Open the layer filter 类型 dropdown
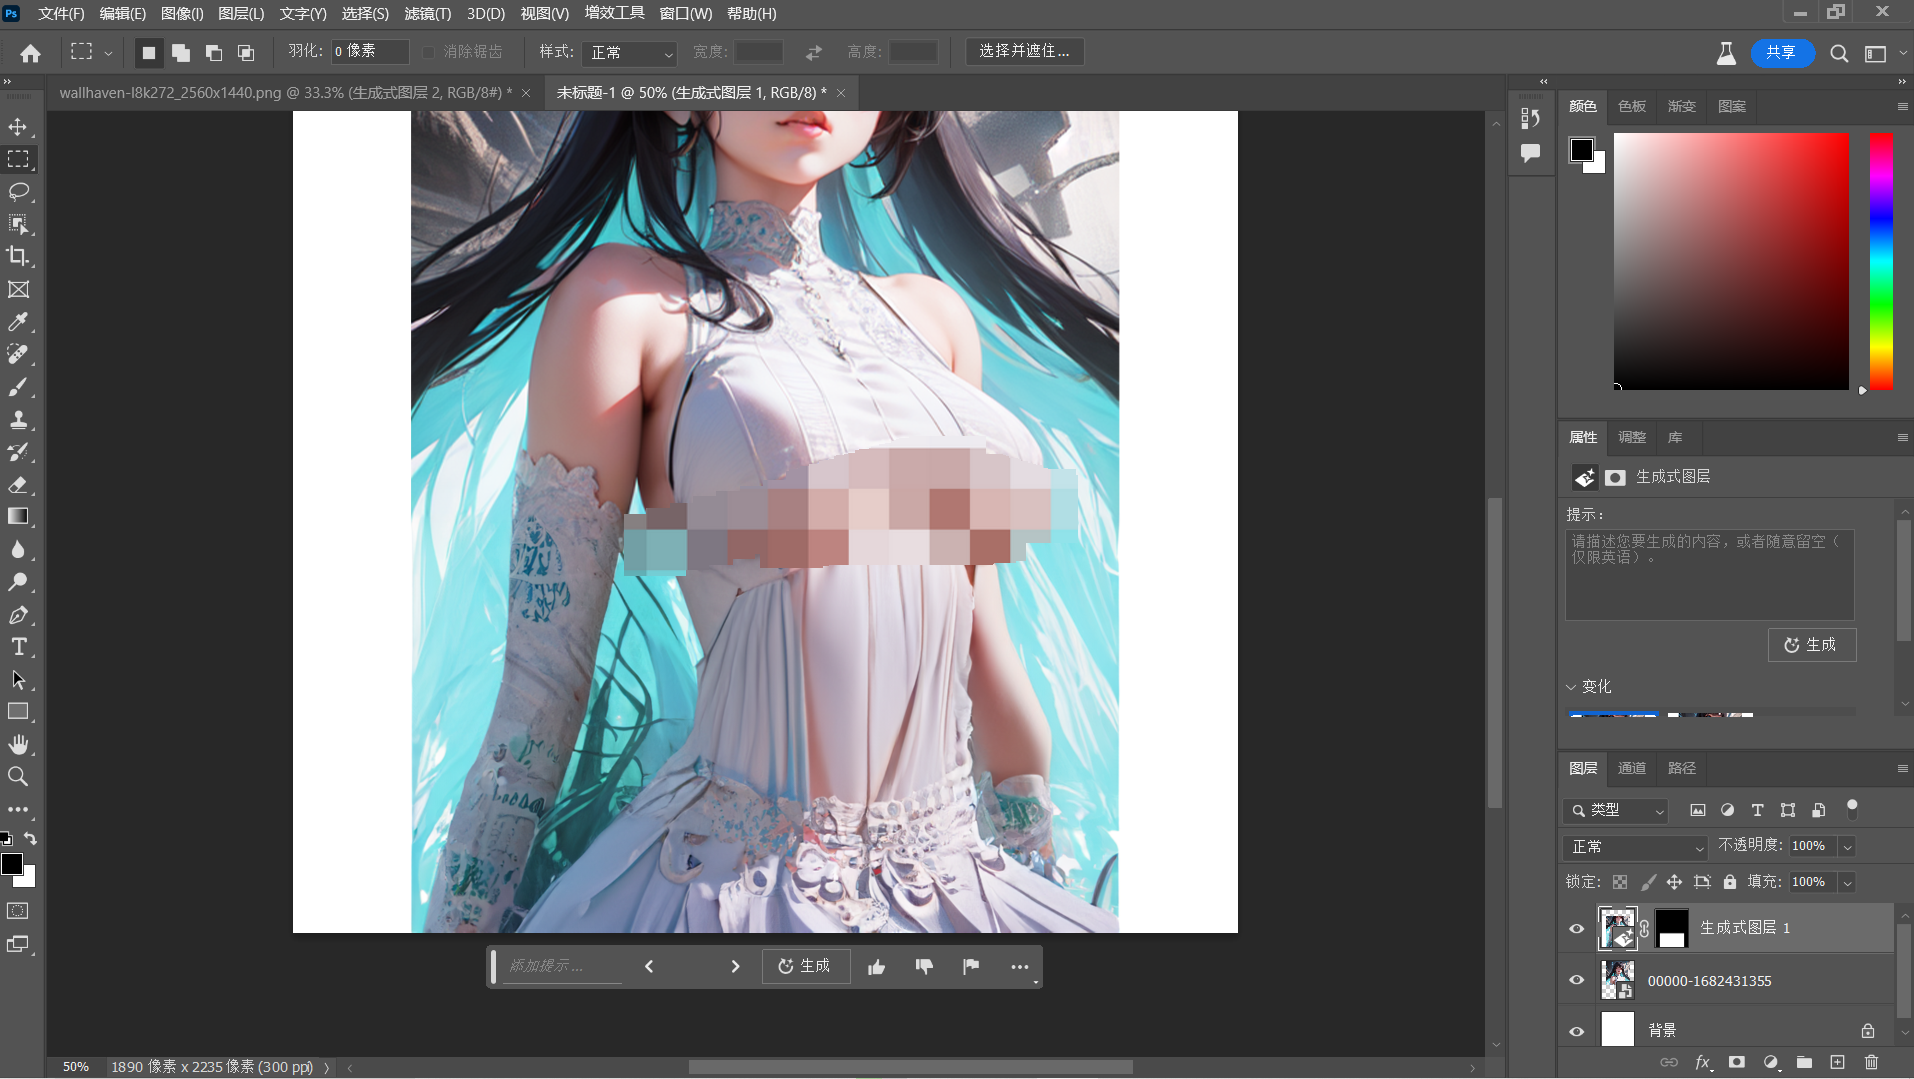The image size is (1914, 1079). click(1616, 810)
